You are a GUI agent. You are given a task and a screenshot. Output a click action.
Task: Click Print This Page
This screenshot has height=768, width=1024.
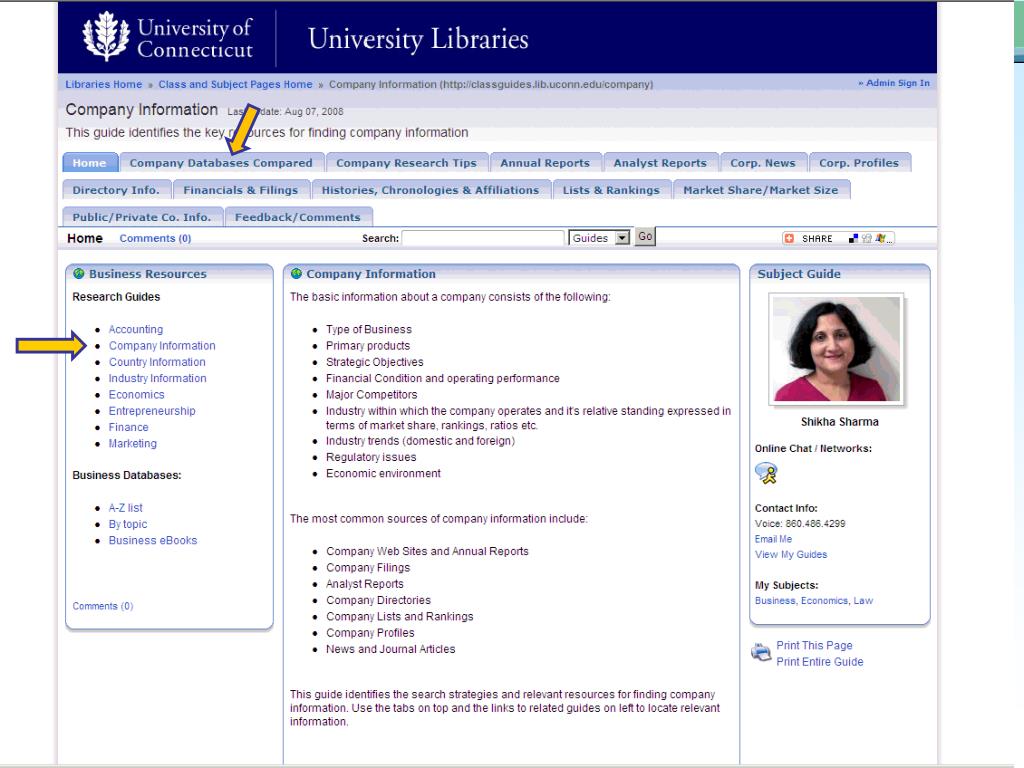tap(814, 645)
